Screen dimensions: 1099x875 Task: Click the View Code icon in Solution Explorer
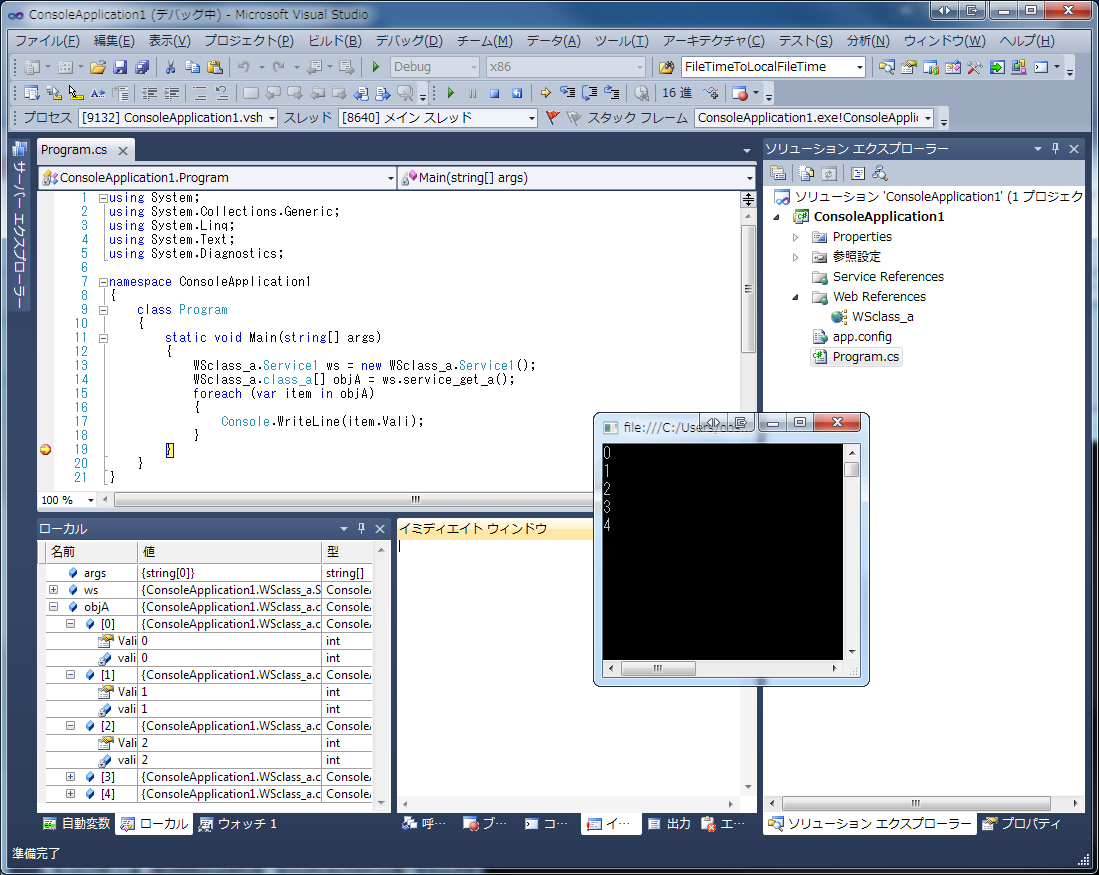[858, 173]
